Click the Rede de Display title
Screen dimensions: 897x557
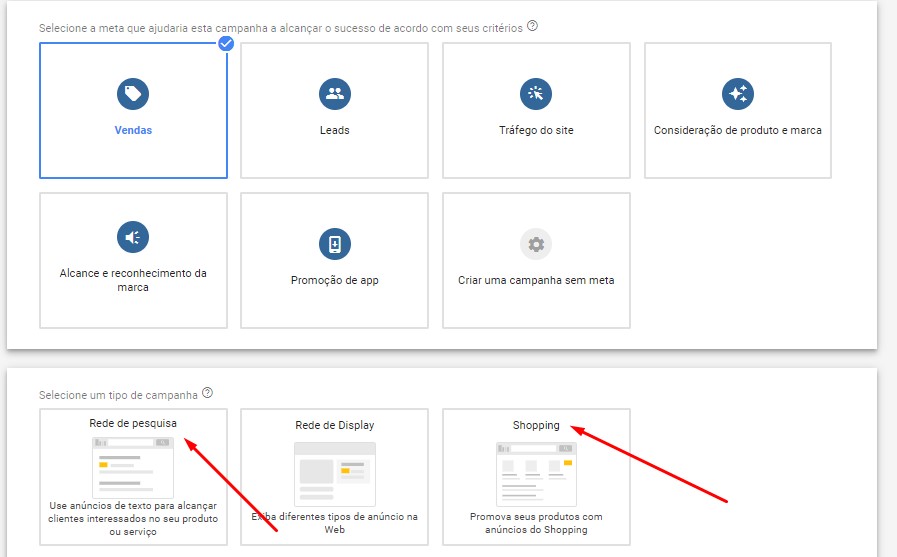pyautogui.click(x=335, y=425)
